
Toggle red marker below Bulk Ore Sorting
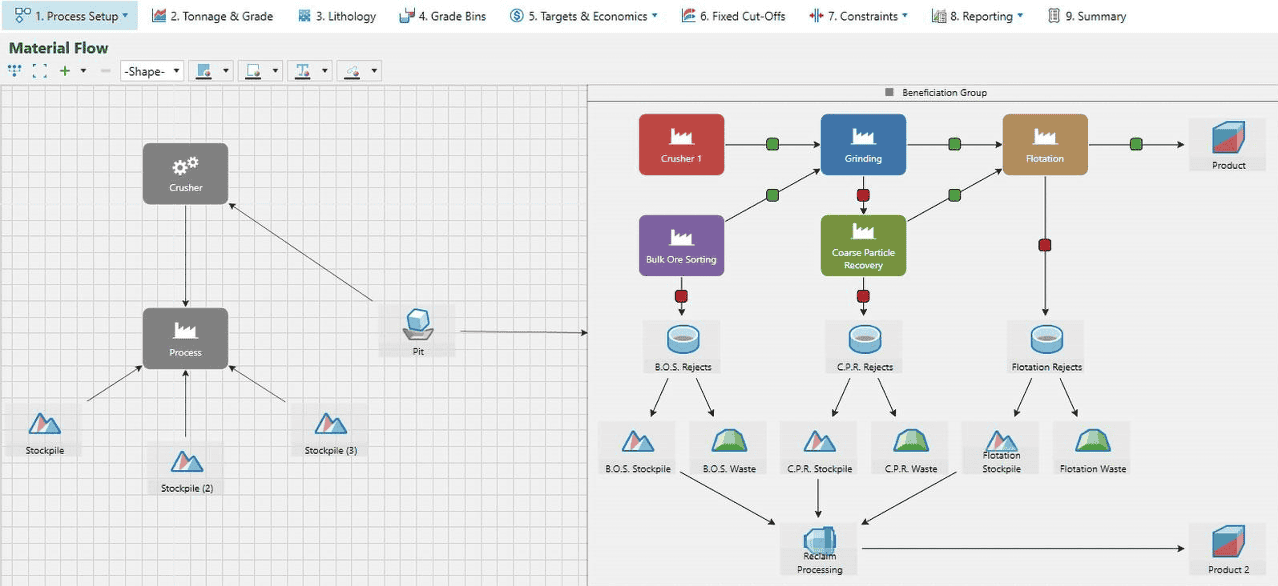point(681,296)
